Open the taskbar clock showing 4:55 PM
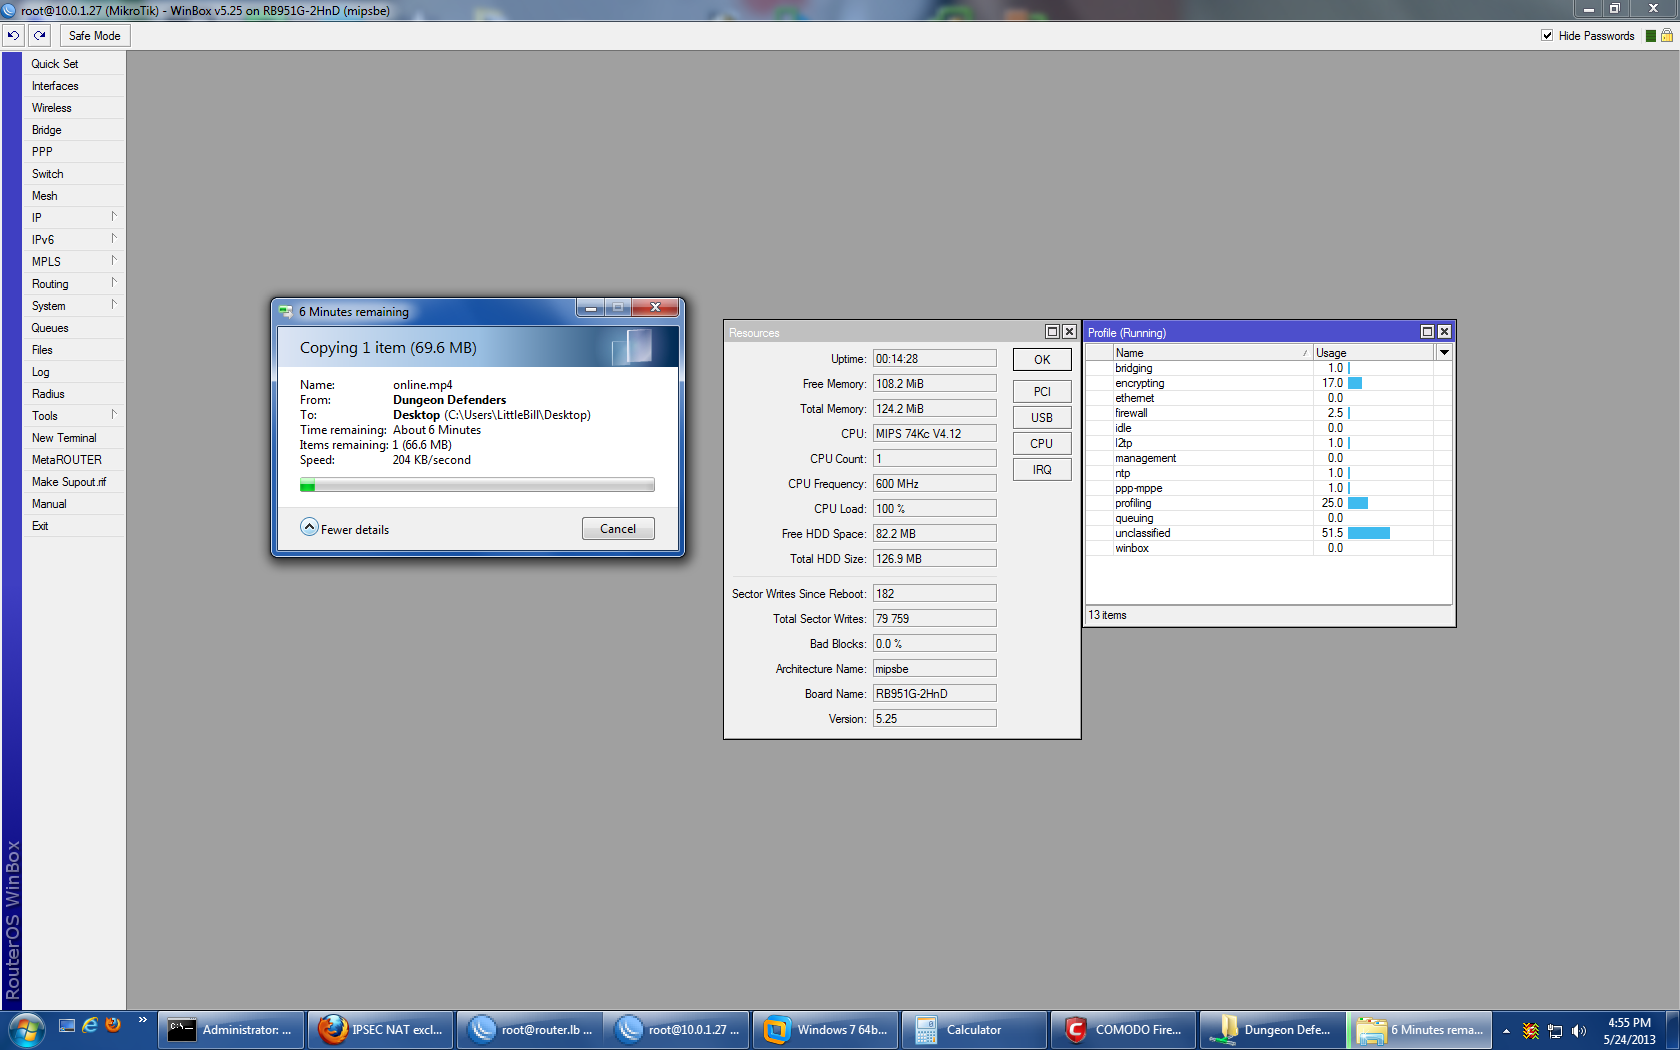1680x1050 pixels. click(1629, 1031)
